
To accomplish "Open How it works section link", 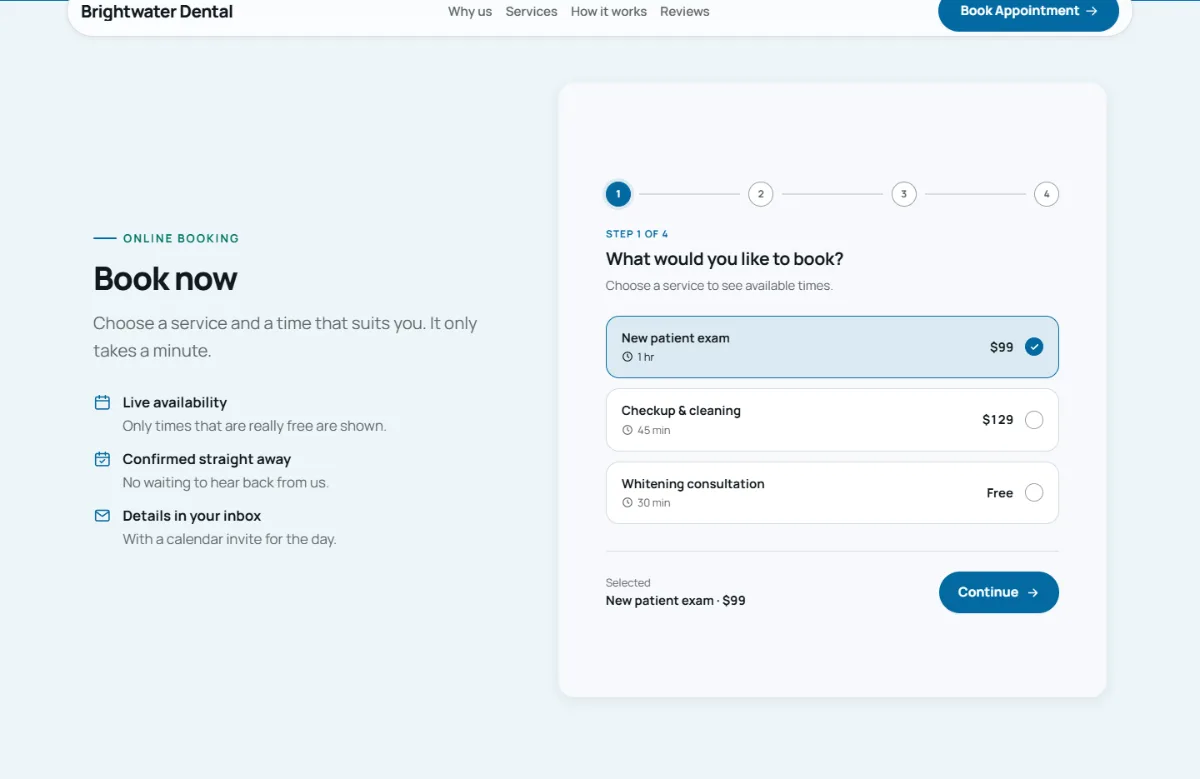I will 609,12.
